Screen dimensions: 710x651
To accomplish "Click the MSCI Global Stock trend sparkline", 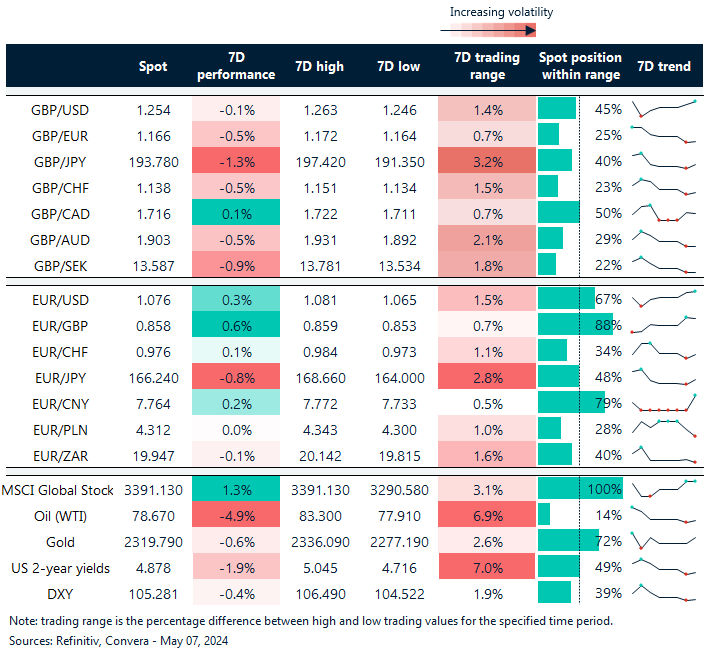I will 664,488.
